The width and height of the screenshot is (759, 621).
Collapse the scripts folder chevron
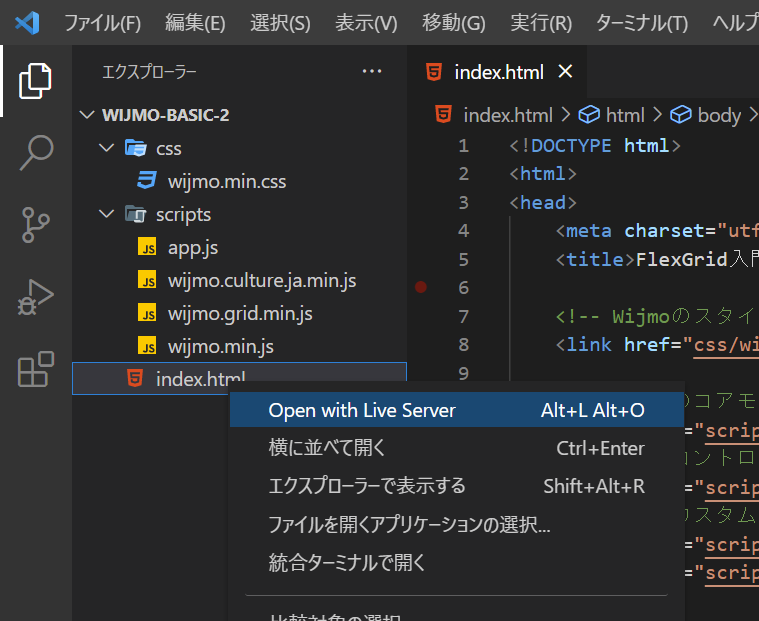click(x=106, y=214)
